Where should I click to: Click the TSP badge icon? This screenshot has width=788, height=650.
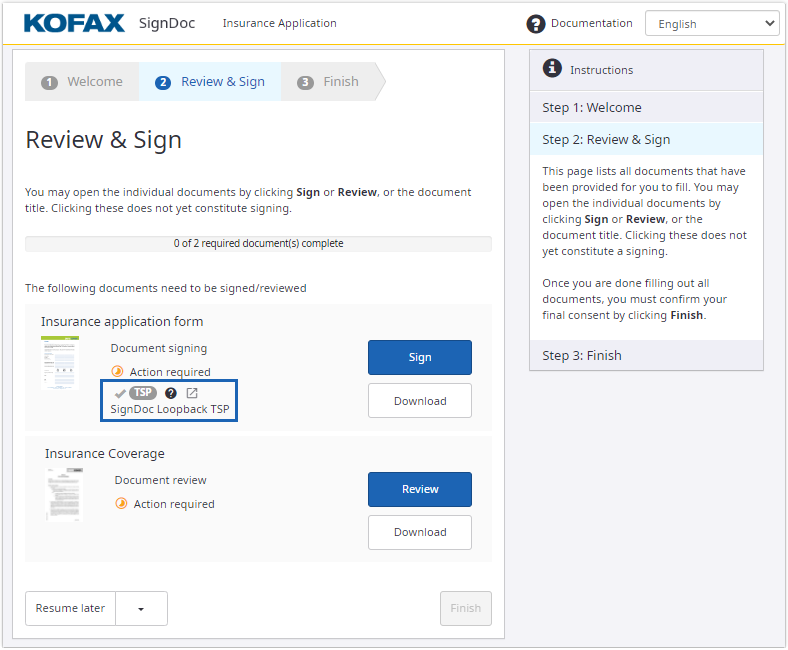[144, 393]
